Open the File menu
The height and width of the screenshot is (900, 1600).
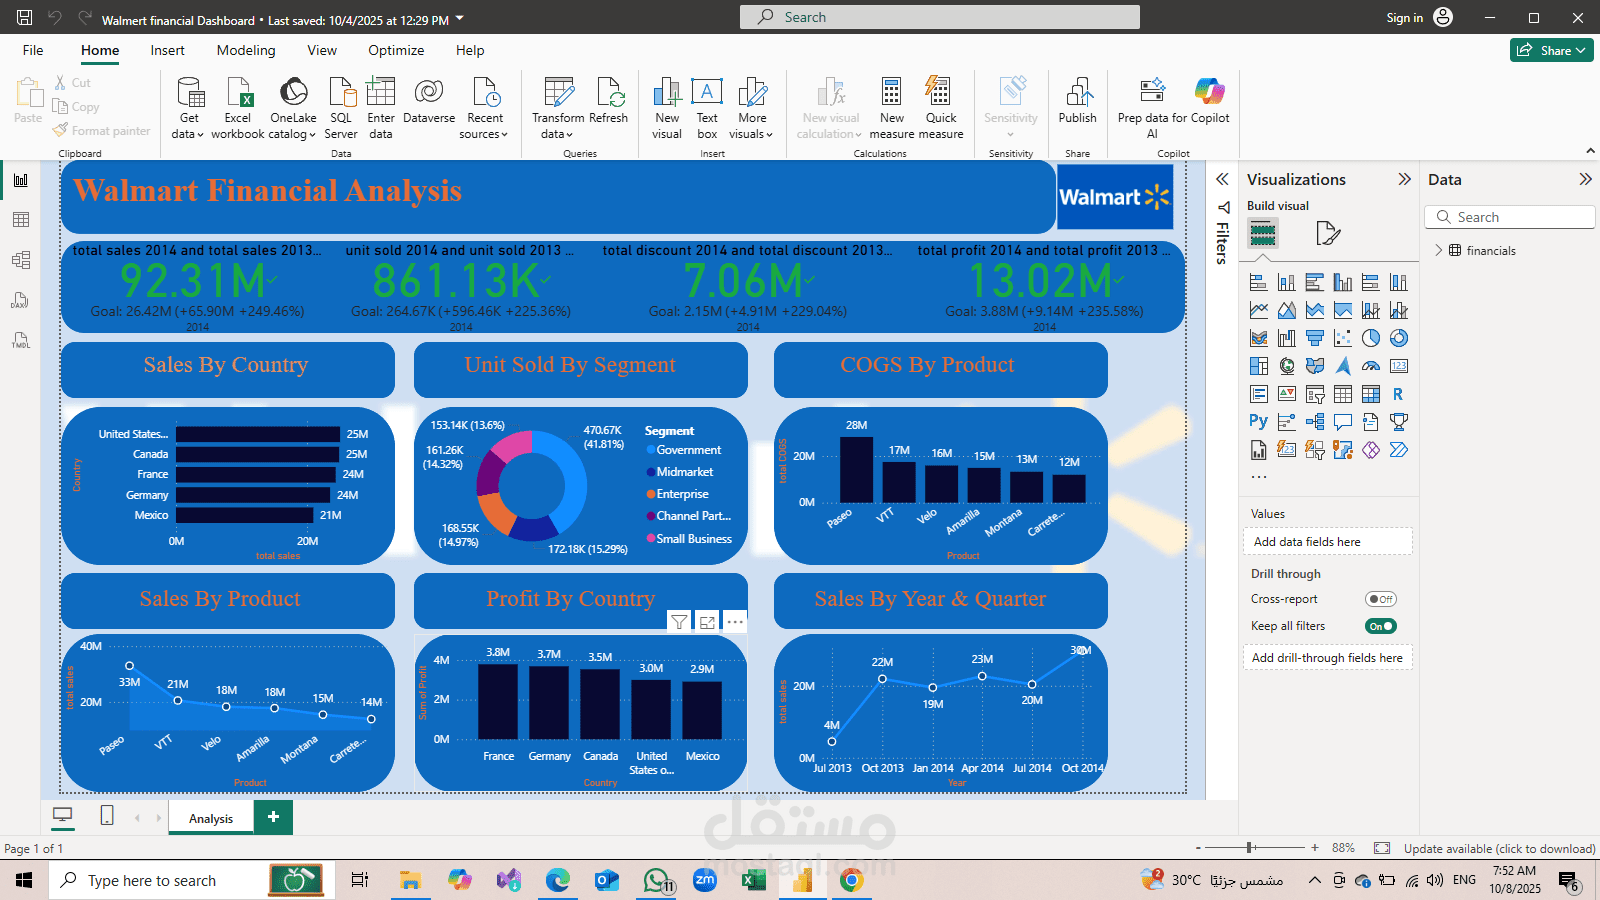pos(33,50)
